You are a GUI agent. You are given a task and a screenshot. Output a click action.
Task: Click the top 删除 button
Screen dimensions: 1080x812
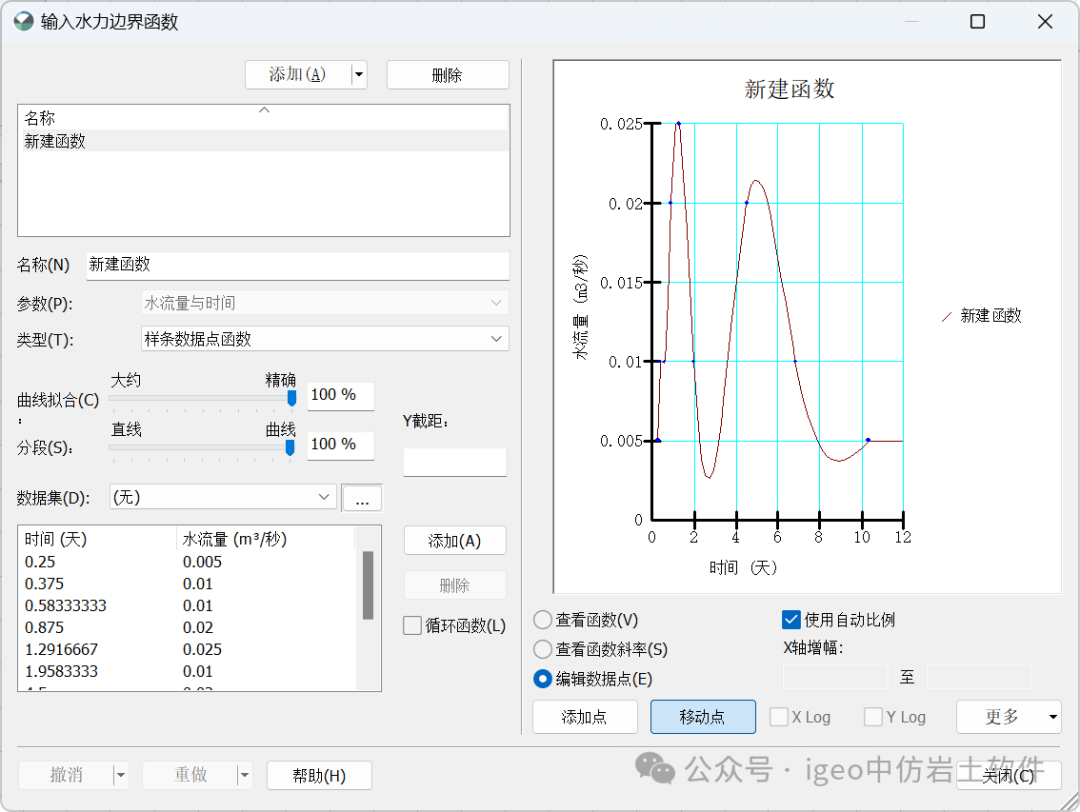pos(447,74)
